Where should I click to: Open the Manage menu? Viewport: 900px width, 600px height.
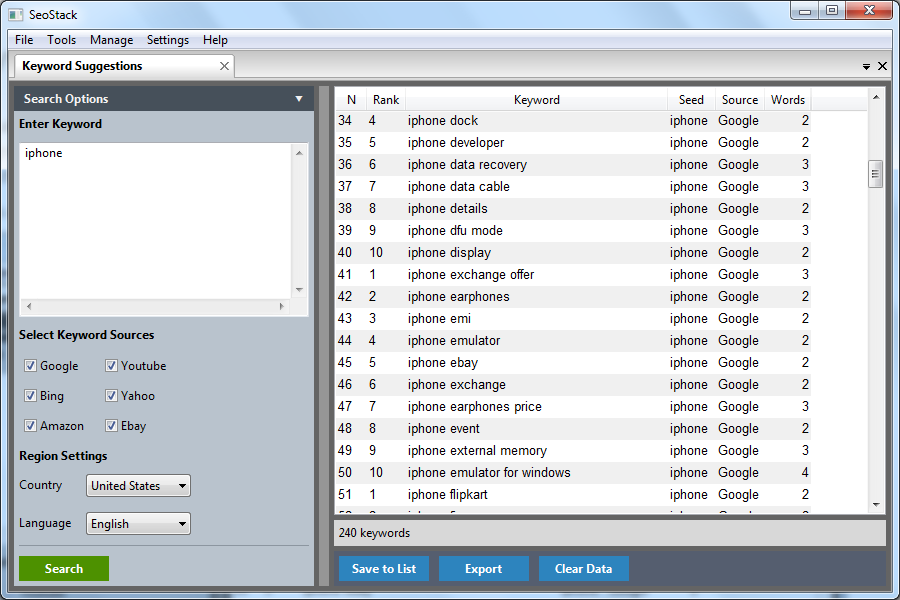pos(111,40)
